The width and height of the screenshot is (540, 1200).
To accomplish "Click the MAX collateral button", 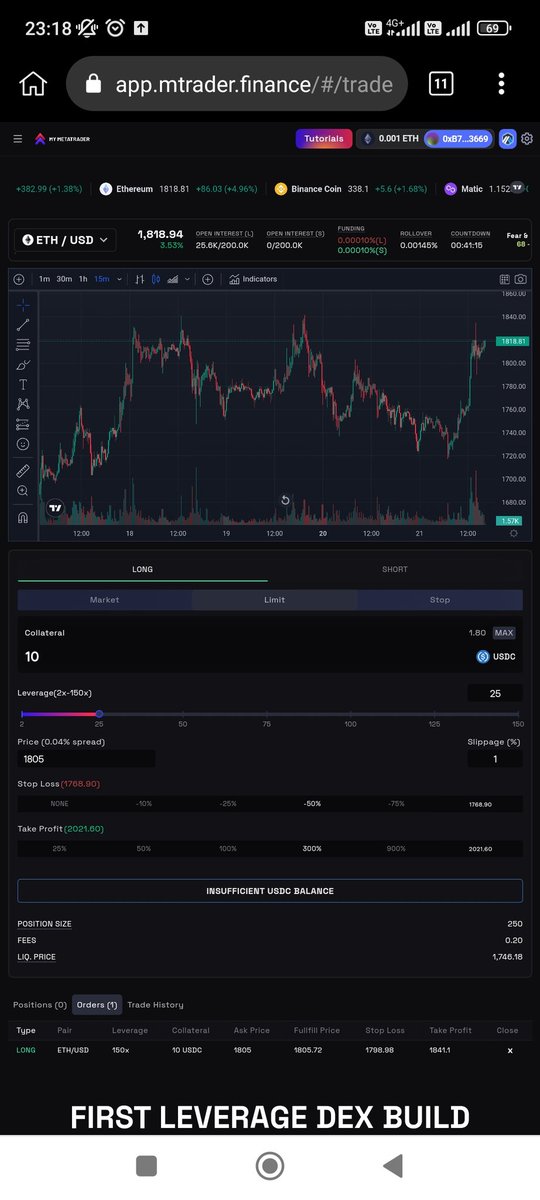I will [504, 633].
